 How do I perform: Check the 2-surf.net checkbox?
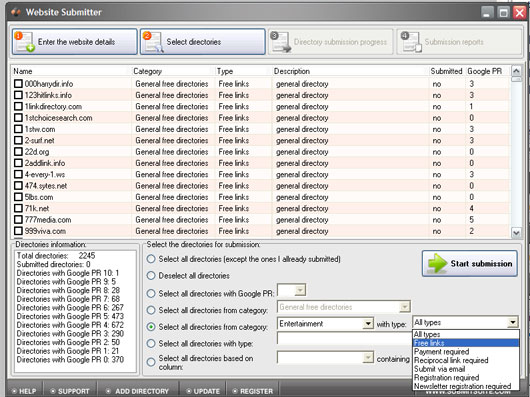(x=18, y=140)
